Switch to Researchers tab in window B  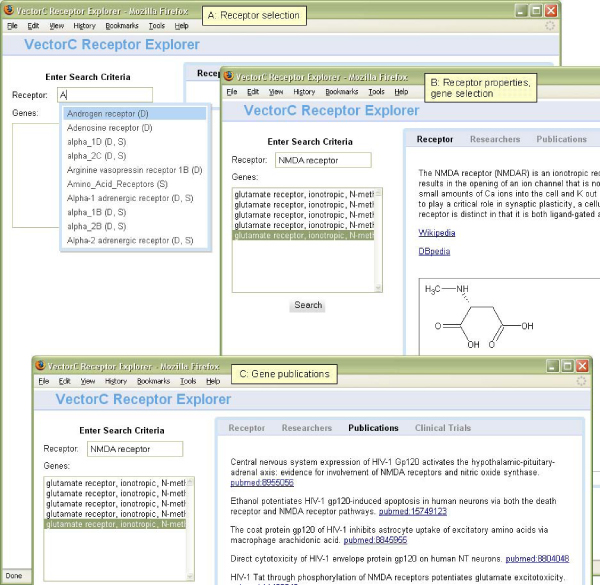[495, 139]
